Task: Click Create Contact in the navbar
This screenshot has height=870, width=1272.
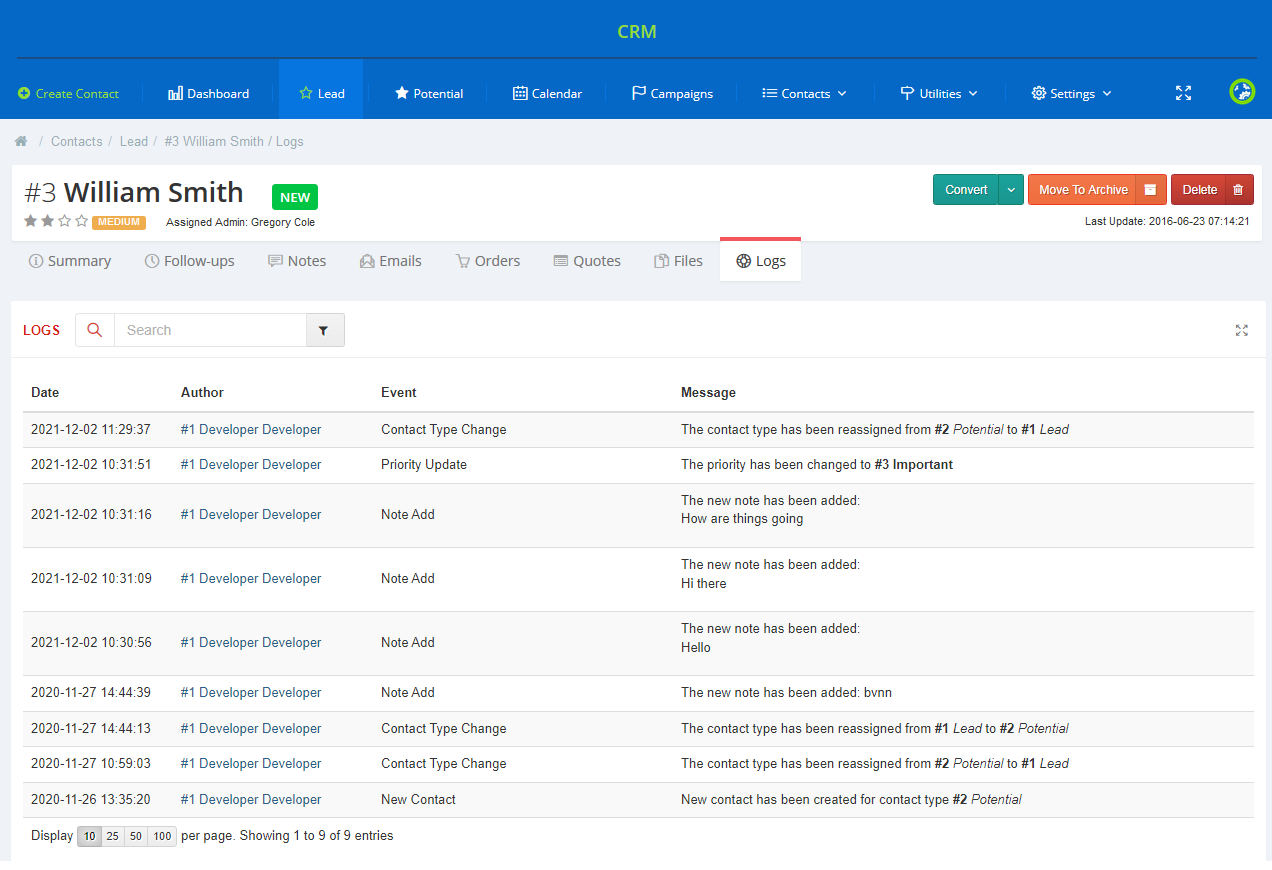Action: [x=68, y=93]
